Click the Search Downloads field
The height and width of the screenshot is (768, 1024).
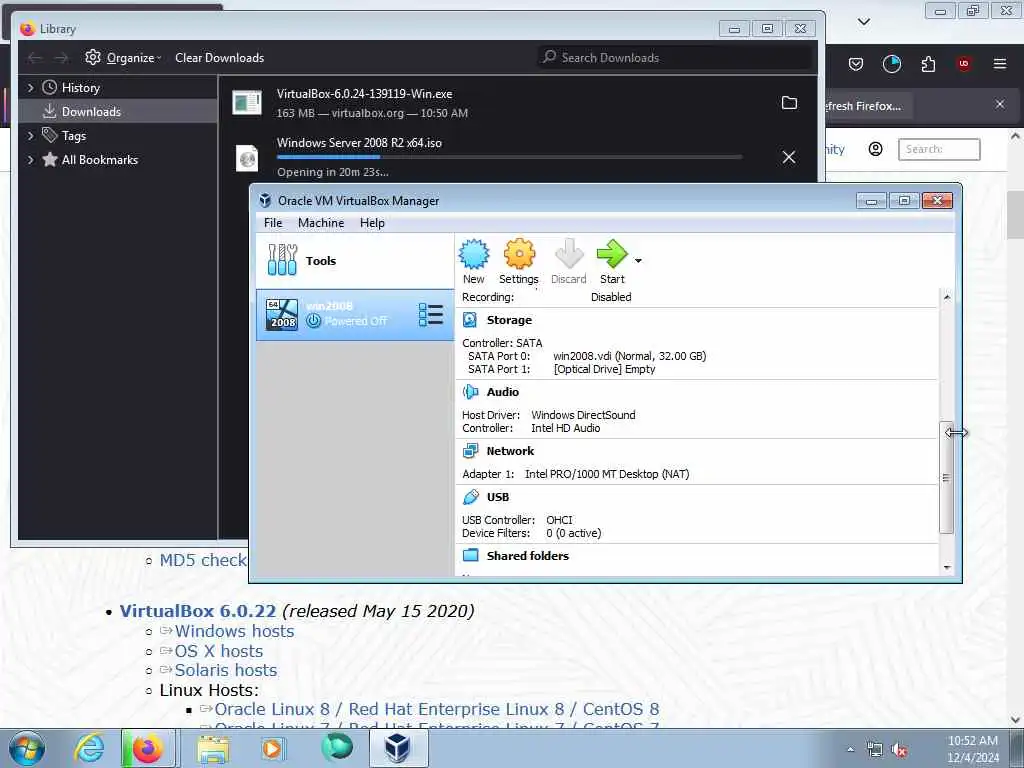(675, 57)
